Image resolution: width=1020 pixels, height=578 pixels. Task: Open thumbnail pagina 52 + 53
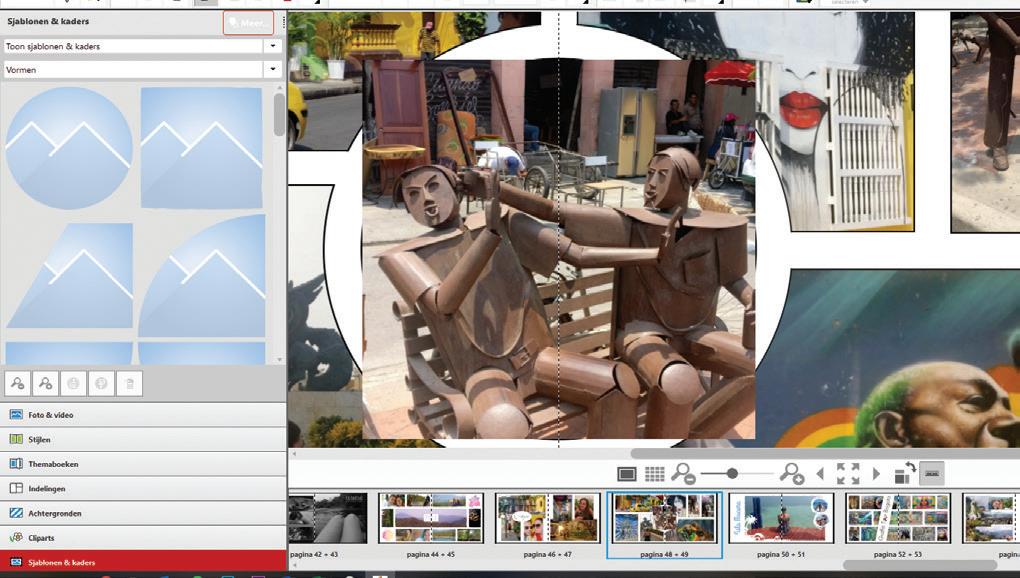(x=898, y=518)
